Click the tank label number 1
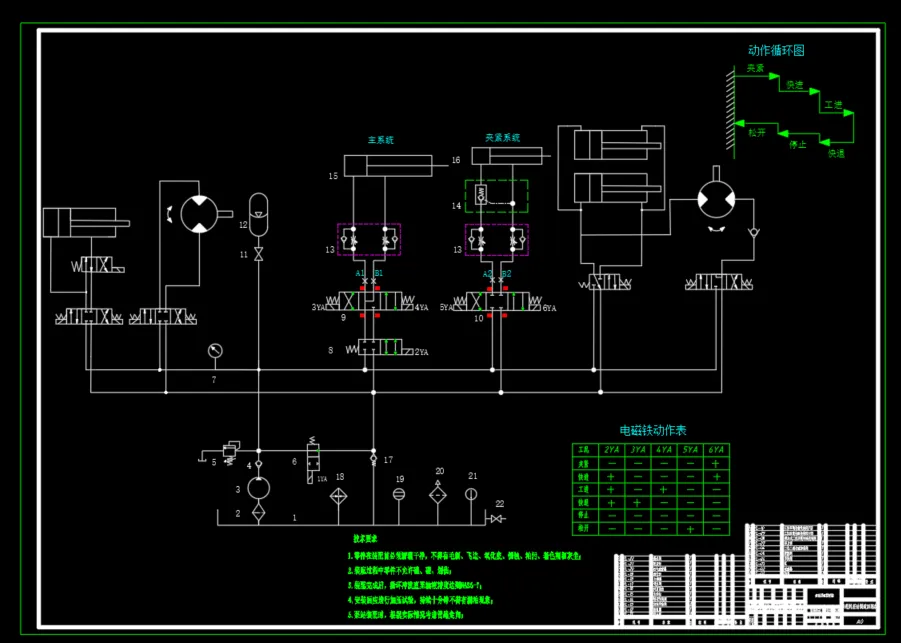Screen dimensions: 901x643 295,518
